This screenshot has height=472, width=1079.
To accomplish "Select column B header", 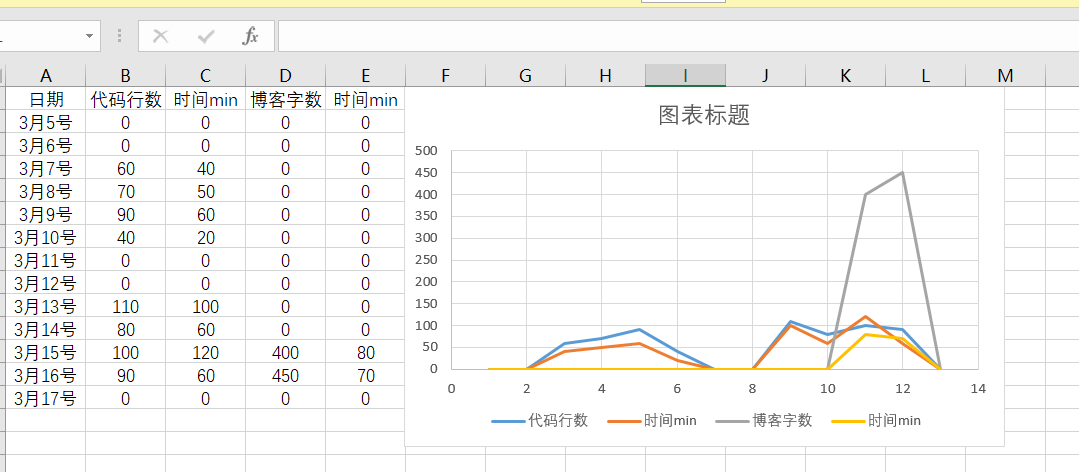I will (x=125, y=76).
